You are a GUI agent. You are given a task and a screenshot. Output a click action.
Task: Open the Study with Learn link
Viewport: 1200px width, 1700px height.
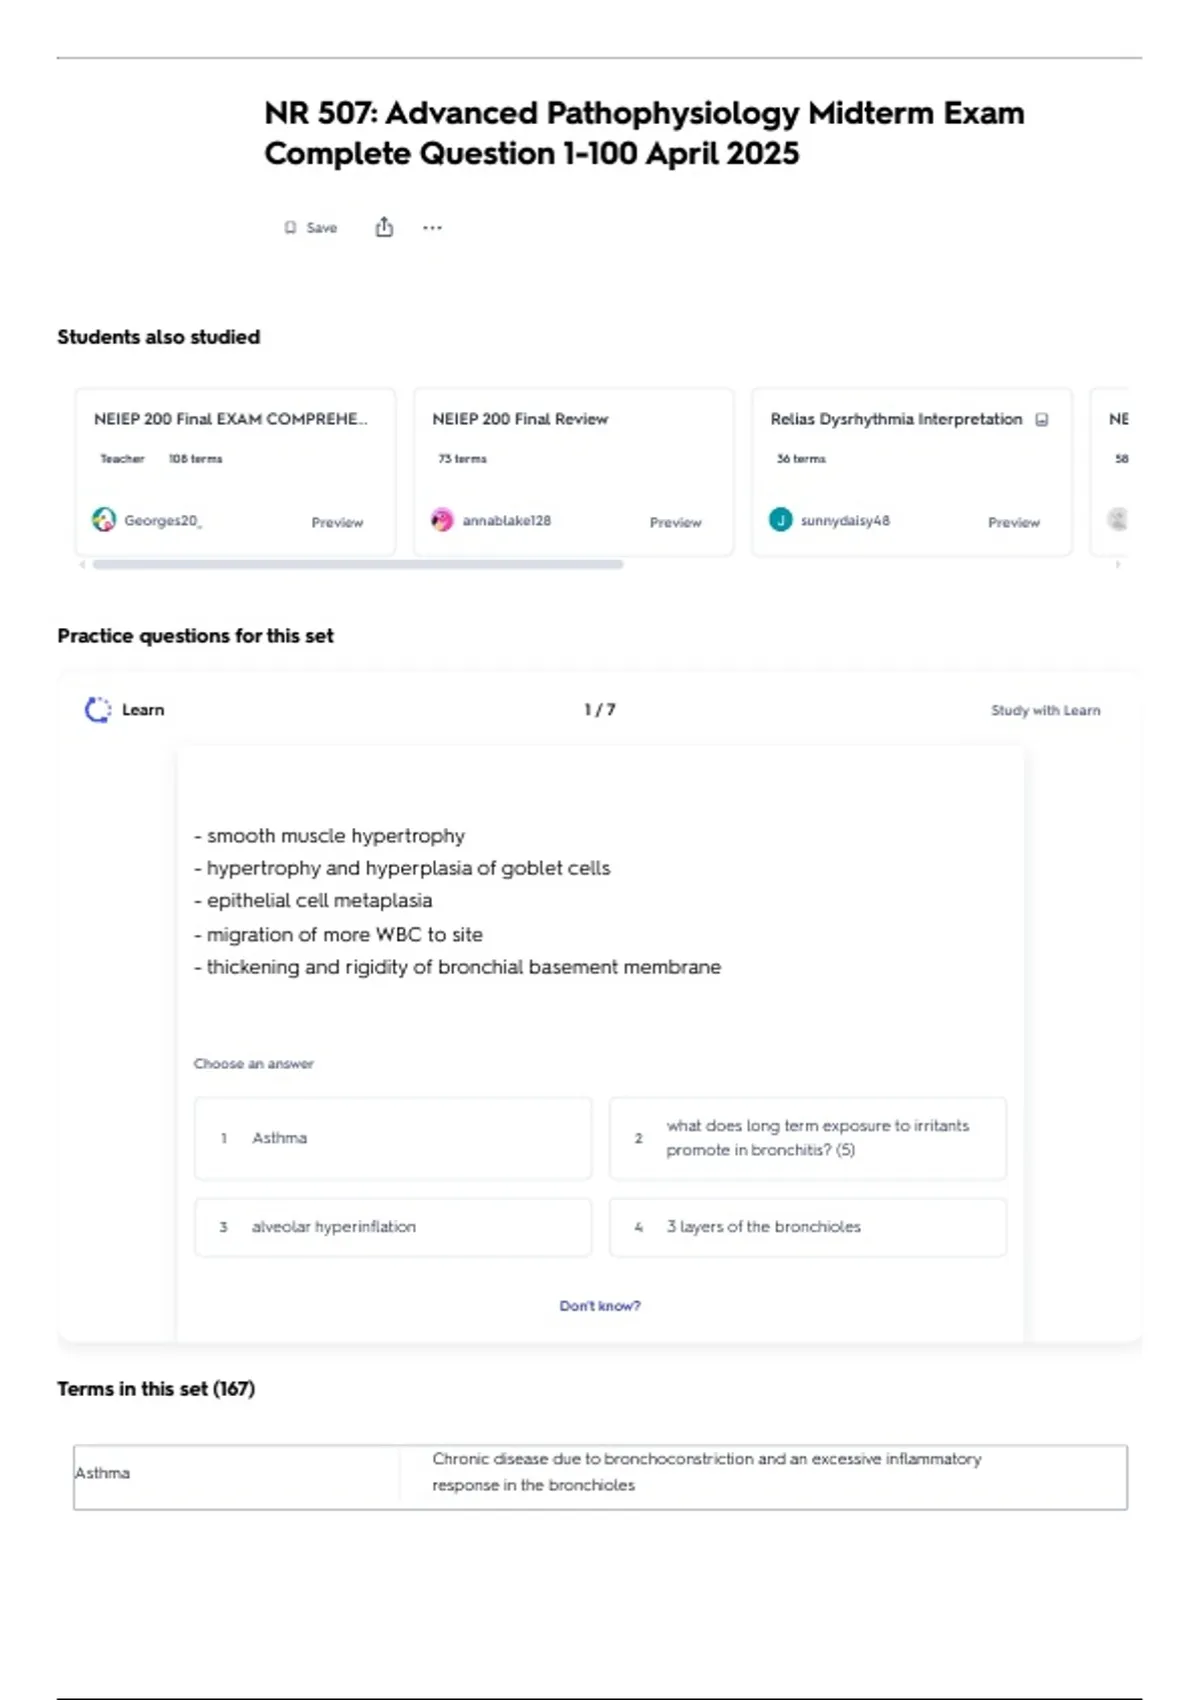(1045, 710)
